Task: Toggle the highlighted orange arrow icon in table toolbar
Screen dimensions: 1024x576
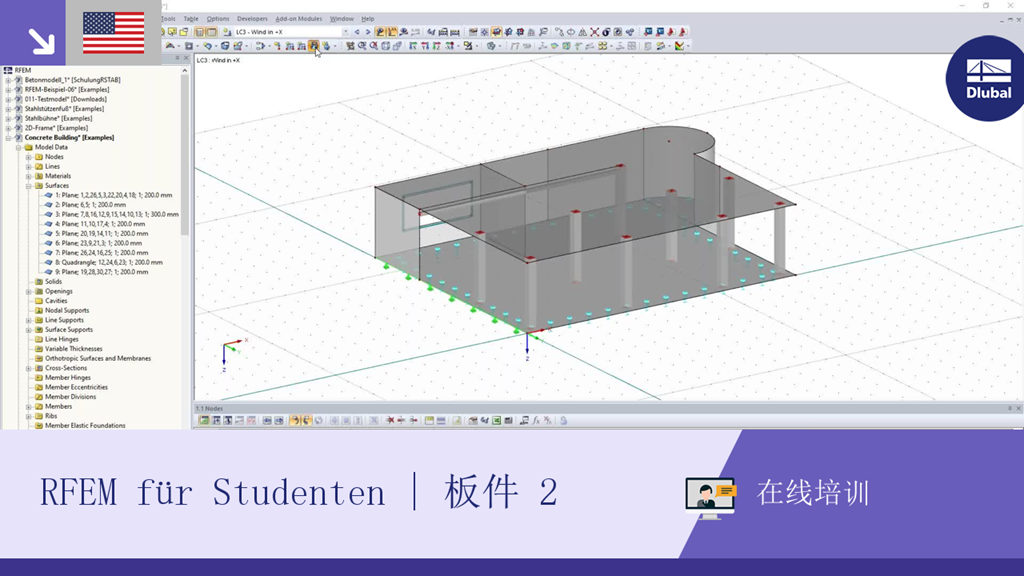Action: click(295, 421)
